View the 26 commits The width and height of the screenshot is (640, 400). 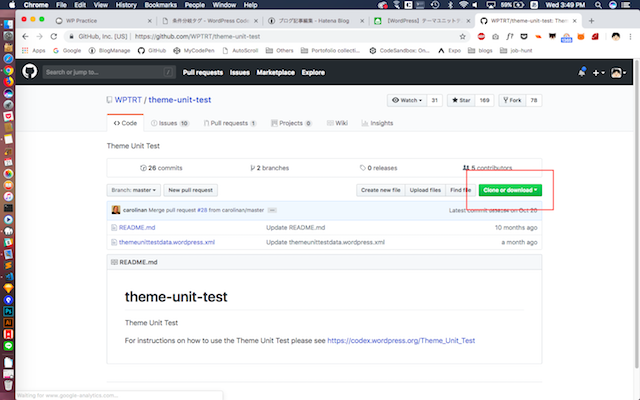(161, 168)
